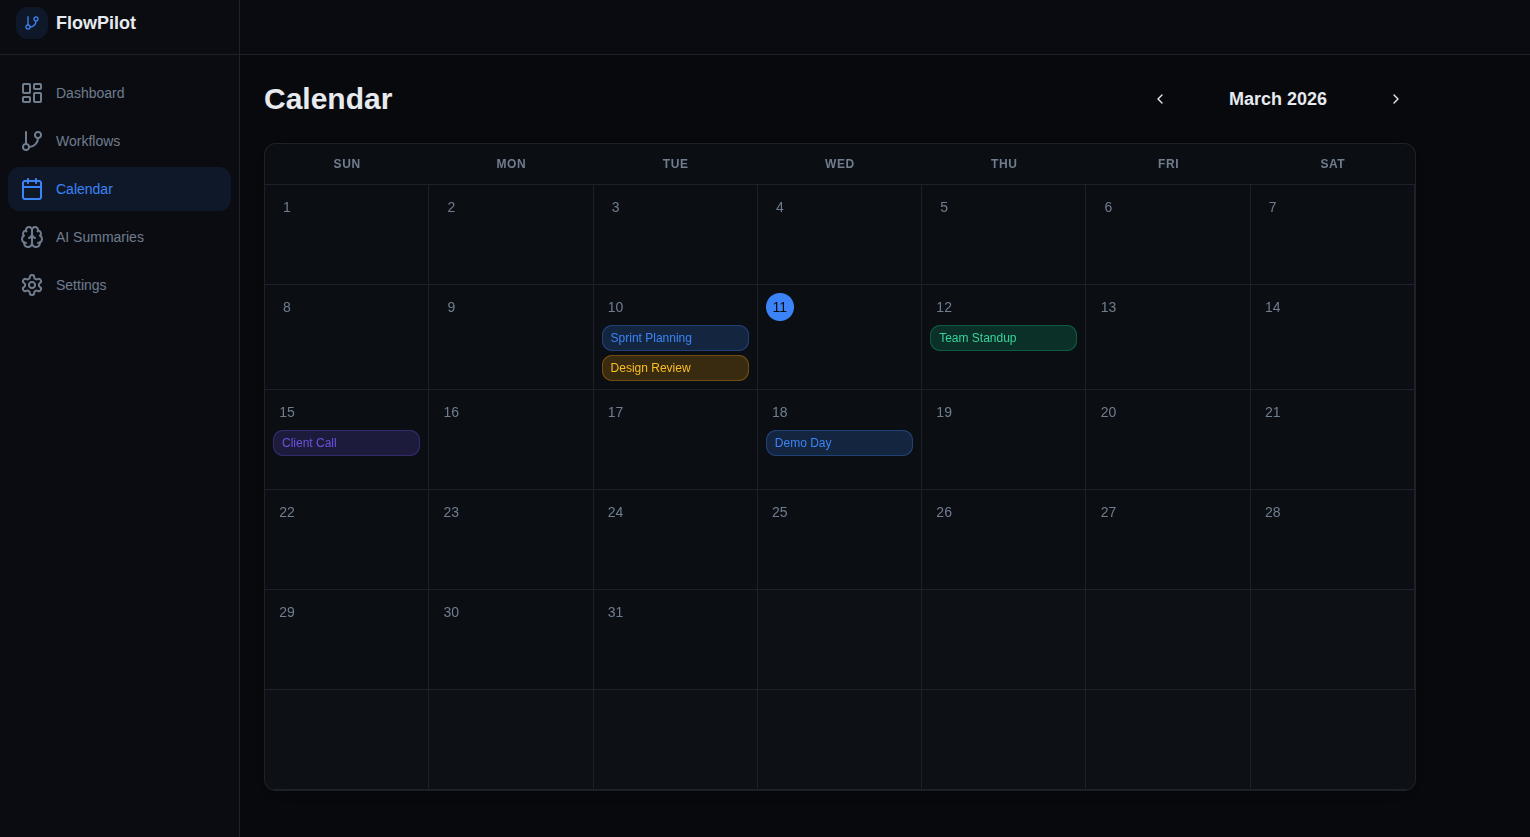Click the Calendar icon in the sidebar
The image size is (1530, 837).
point(31,188)
